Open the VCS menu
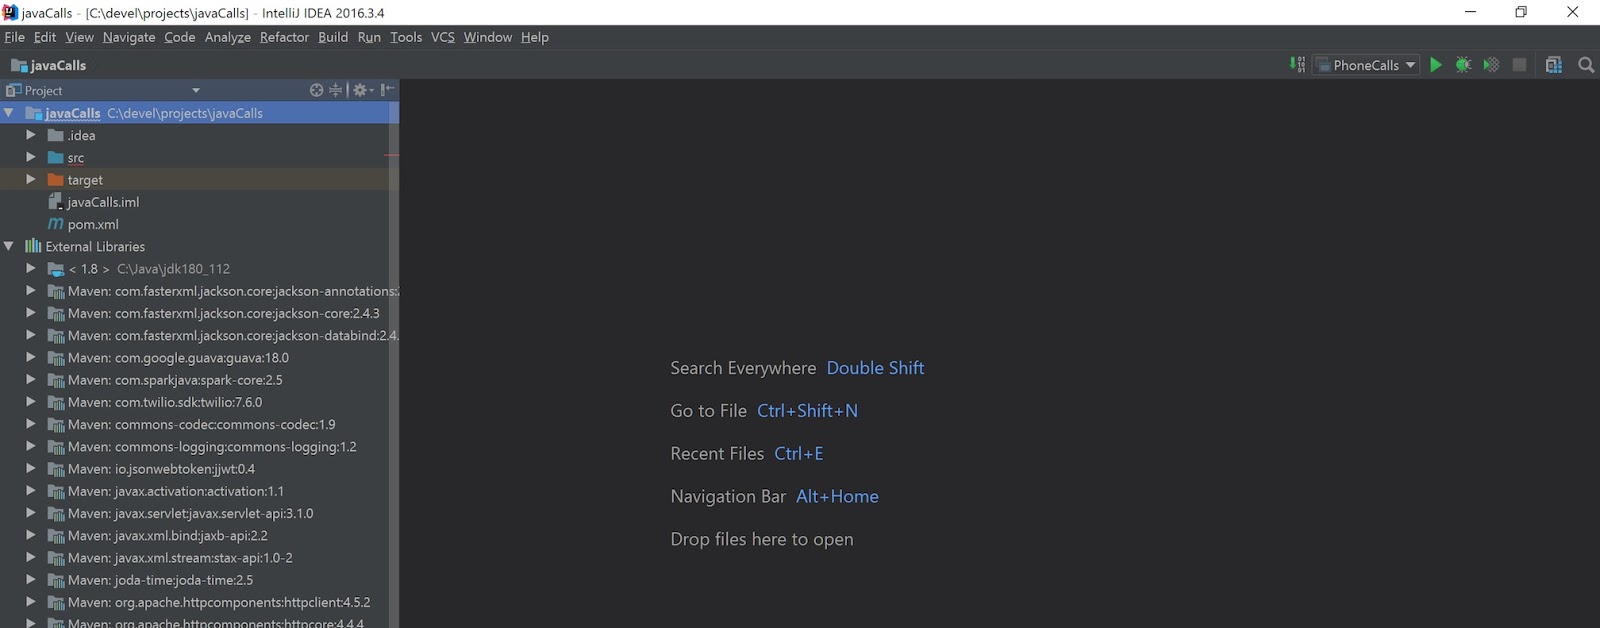 point(442,37)
